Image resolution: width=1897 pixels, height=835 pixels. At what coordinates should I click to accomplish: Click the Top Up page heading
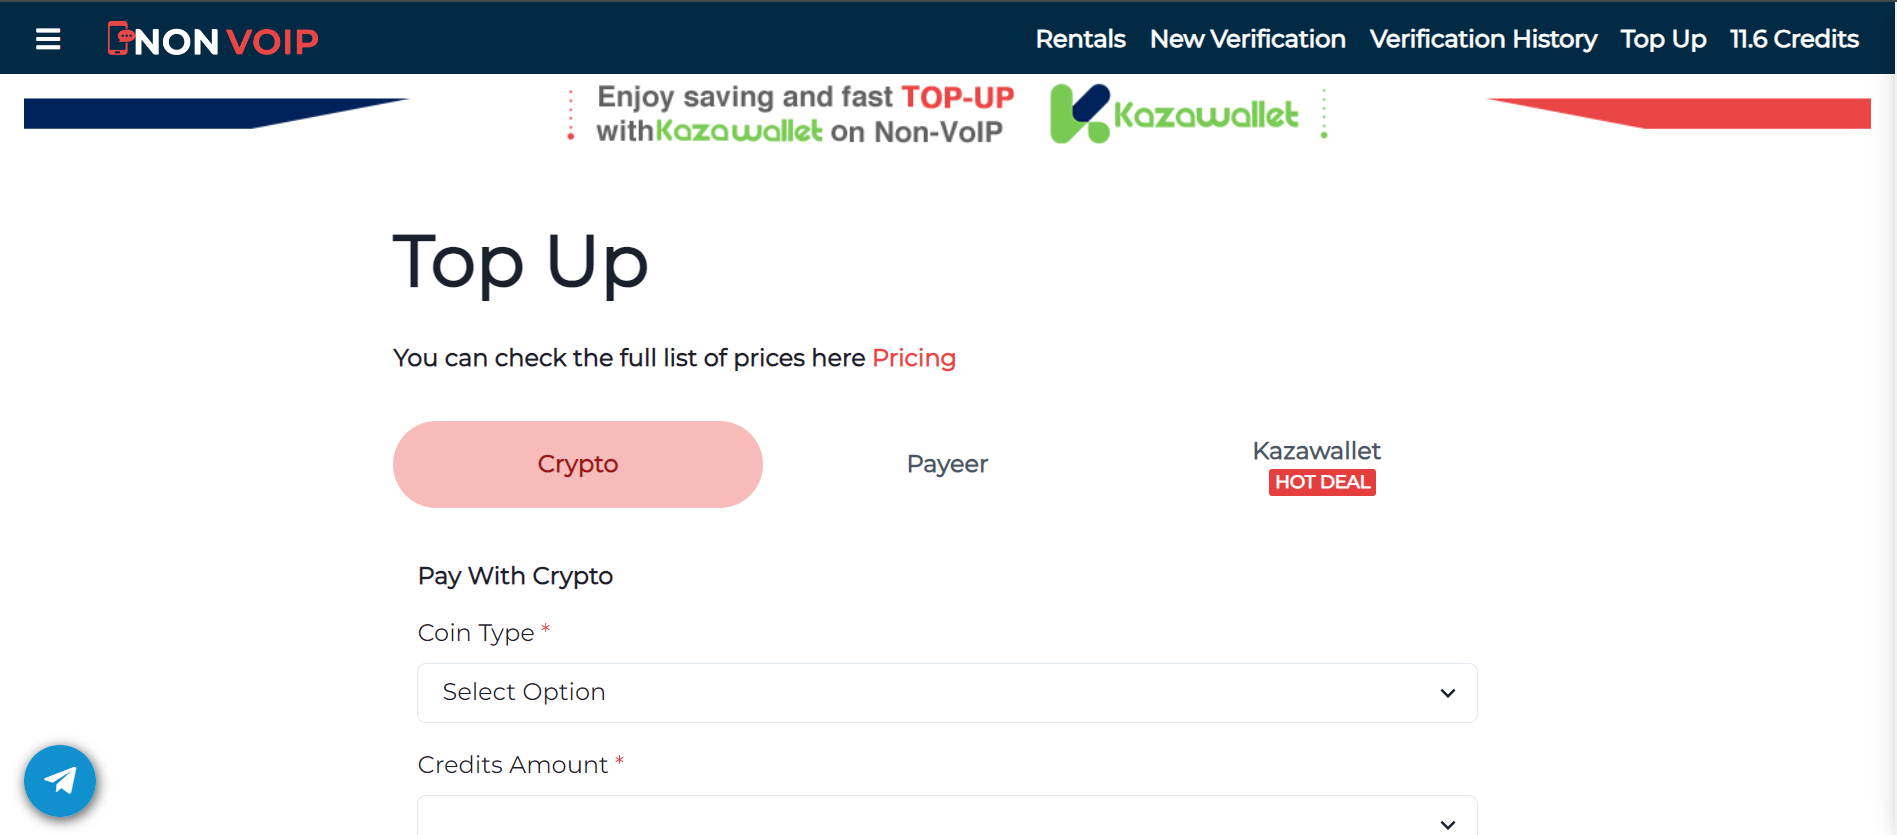[520, 262]
